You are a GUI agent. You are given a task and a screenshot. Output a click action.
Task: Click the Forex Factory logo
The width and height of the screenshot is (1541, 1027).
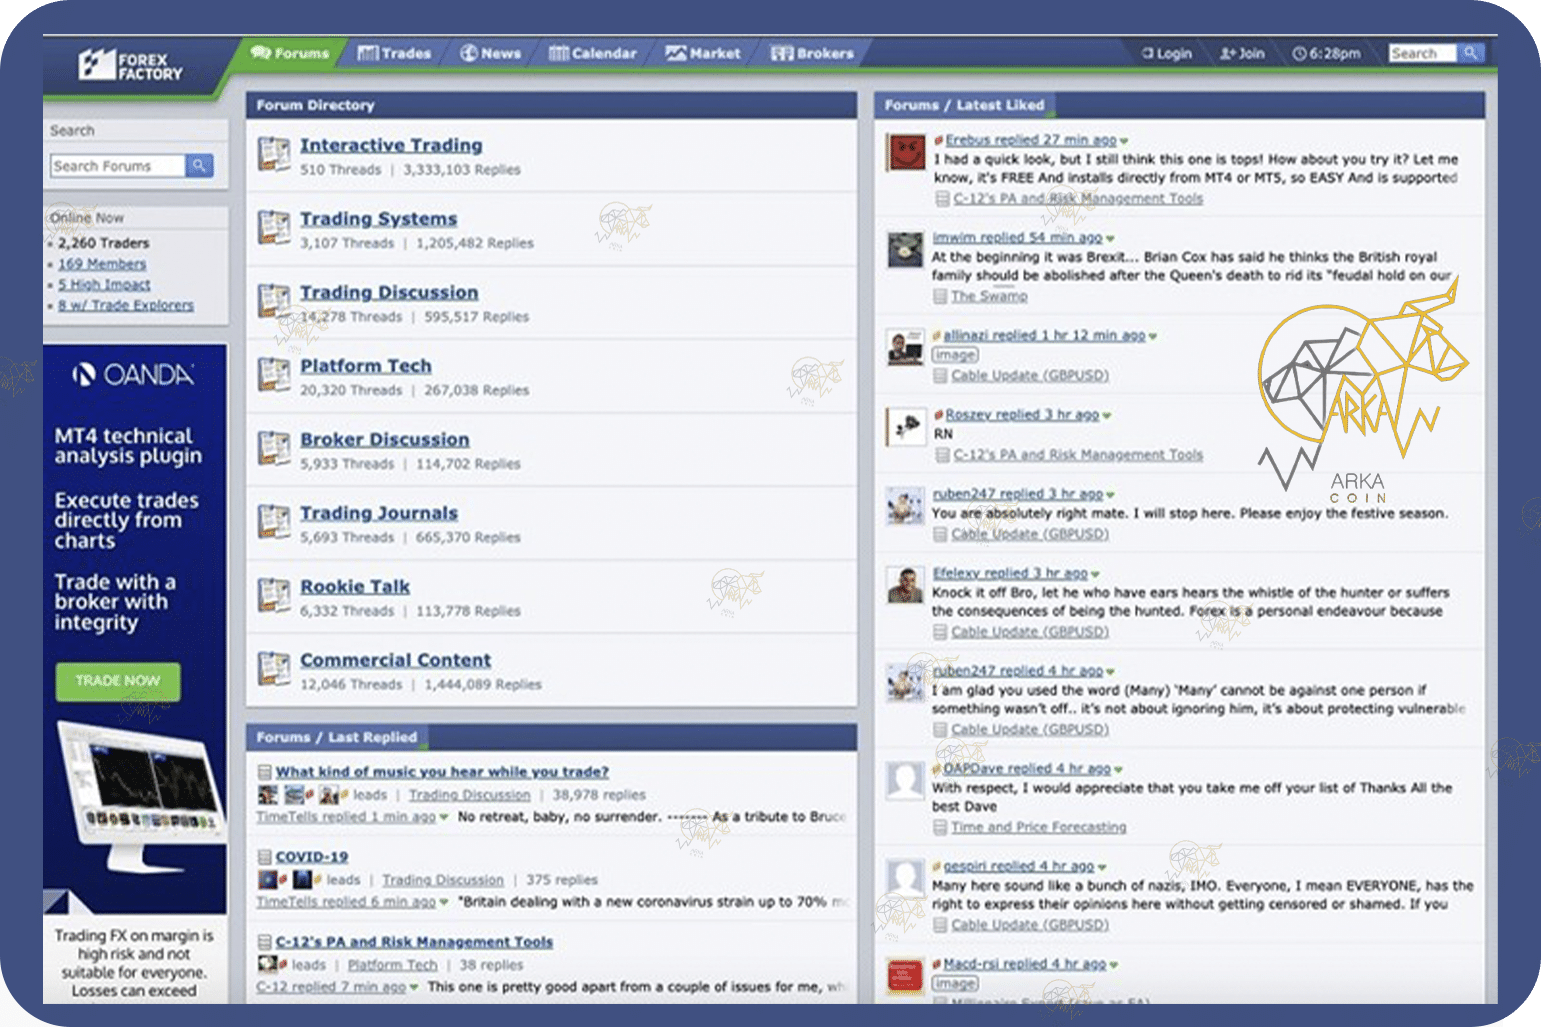pos(131,66)
